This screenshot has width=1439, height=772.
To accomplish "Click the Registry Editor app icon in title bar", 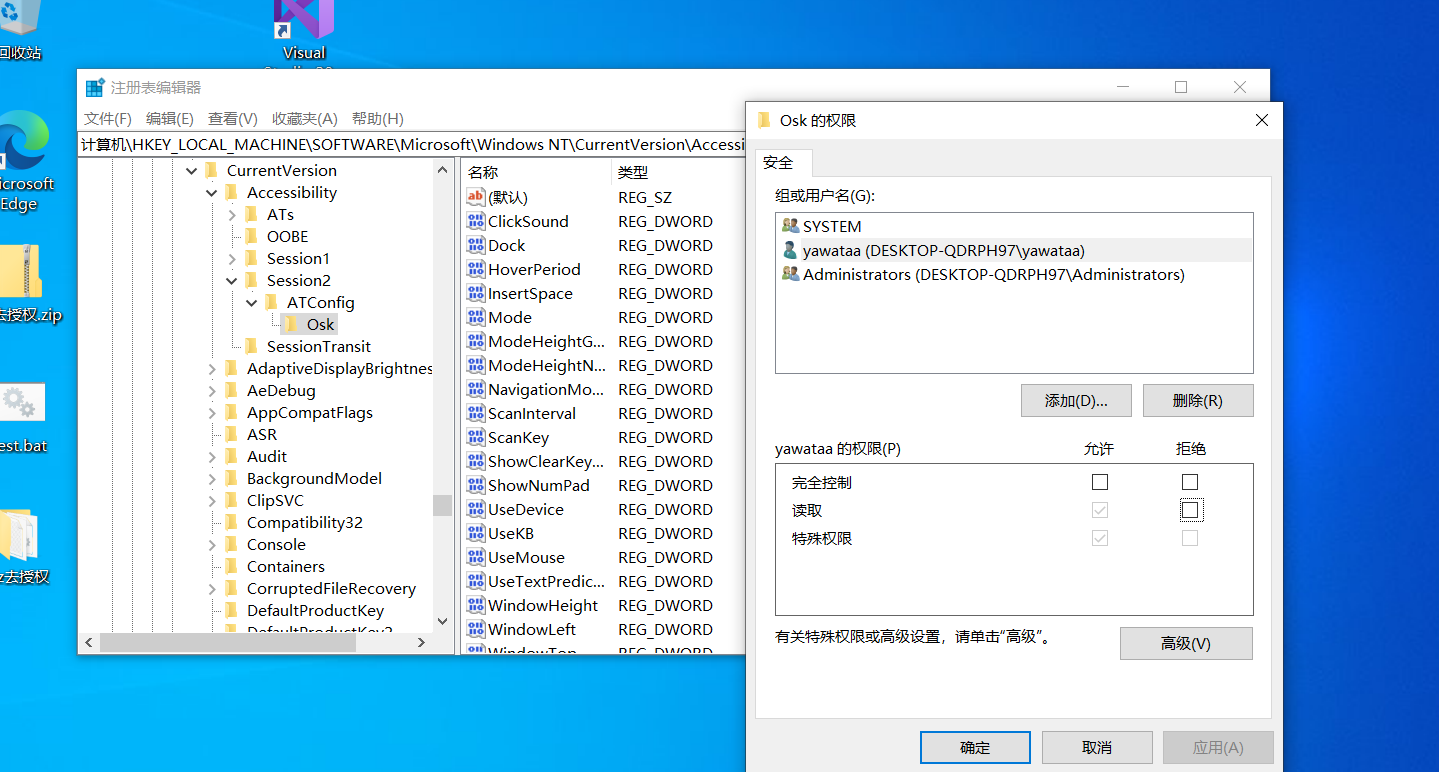I will [95, 88].
